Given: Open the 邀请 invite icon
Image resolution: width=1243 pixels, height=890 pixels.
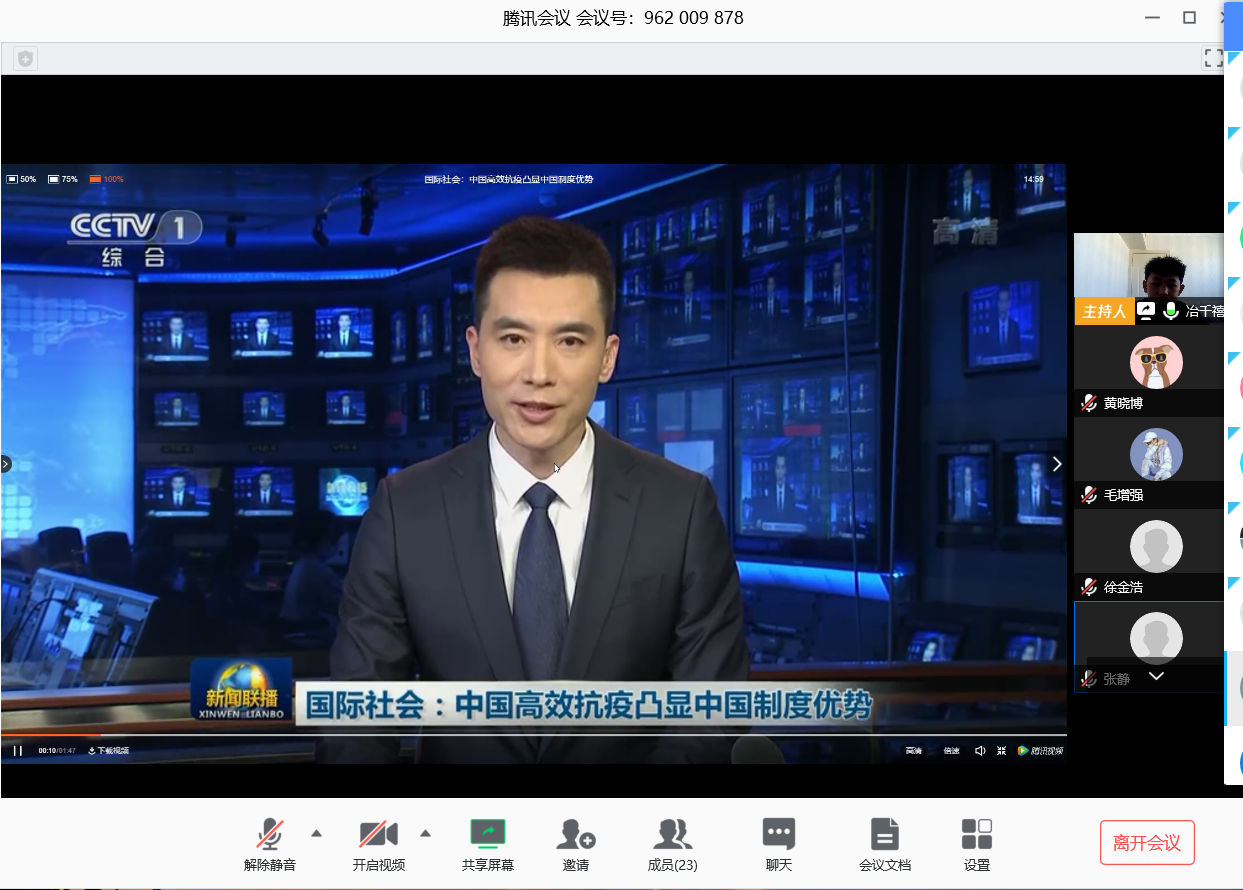Looking at the screenshot, I should pos(576,834).
